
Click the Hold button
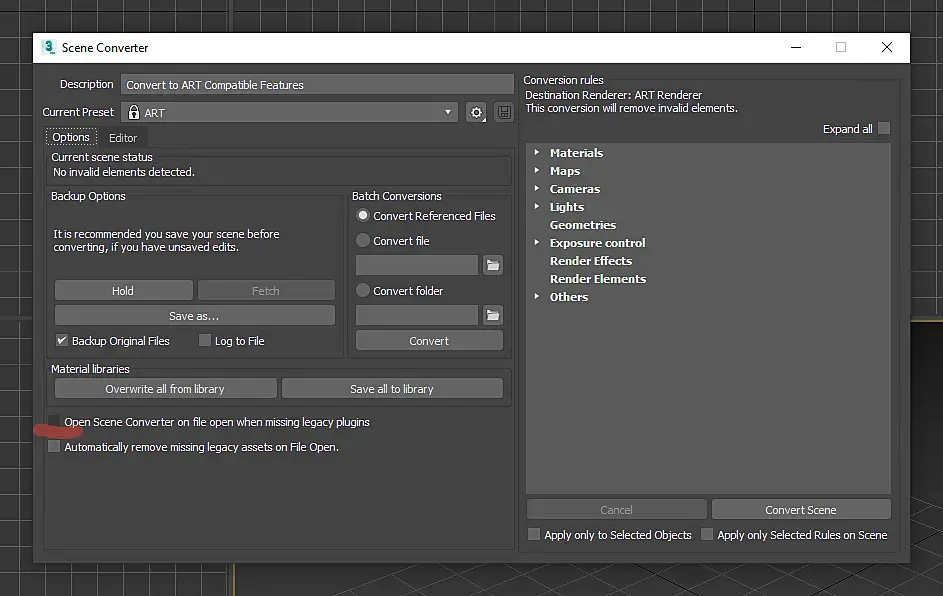pos(123,290)
